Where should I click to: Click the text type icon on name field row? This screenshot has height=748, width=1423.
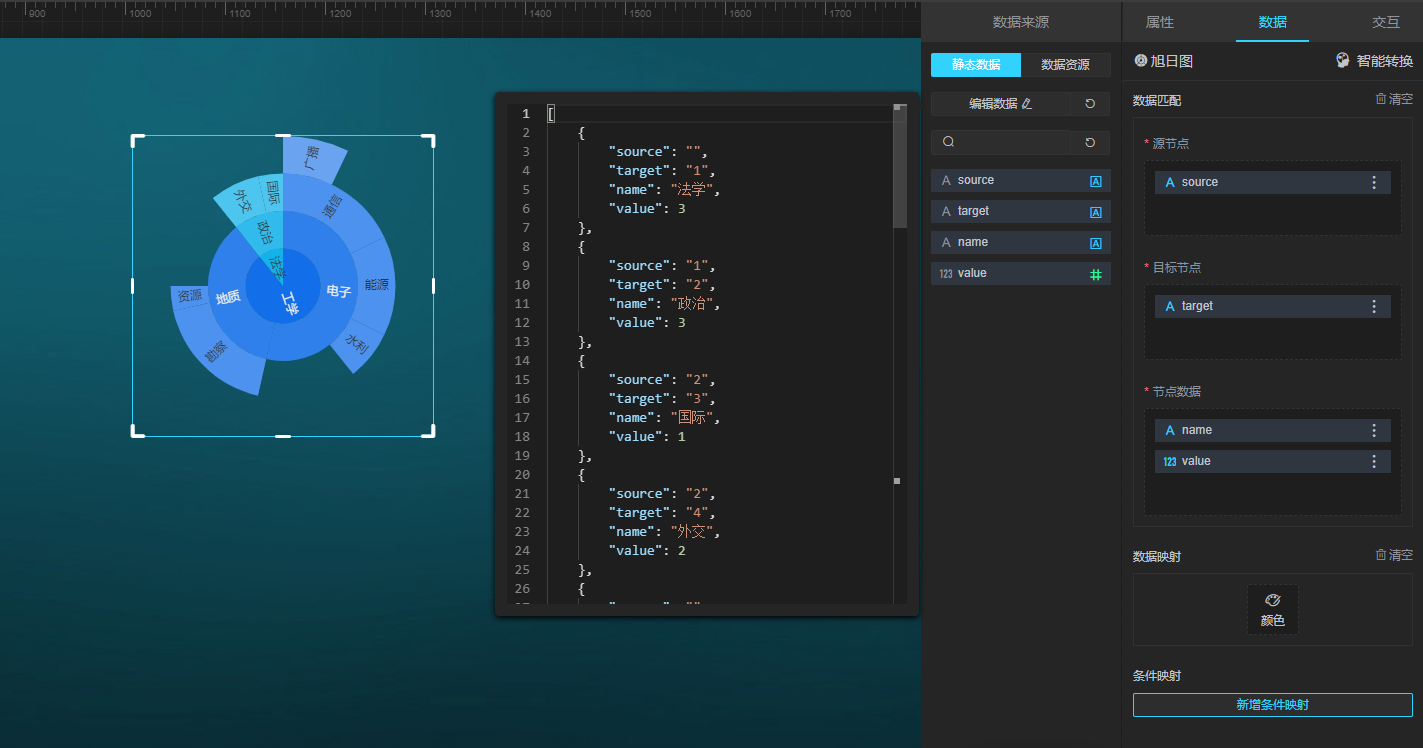tap(1096, 243)
